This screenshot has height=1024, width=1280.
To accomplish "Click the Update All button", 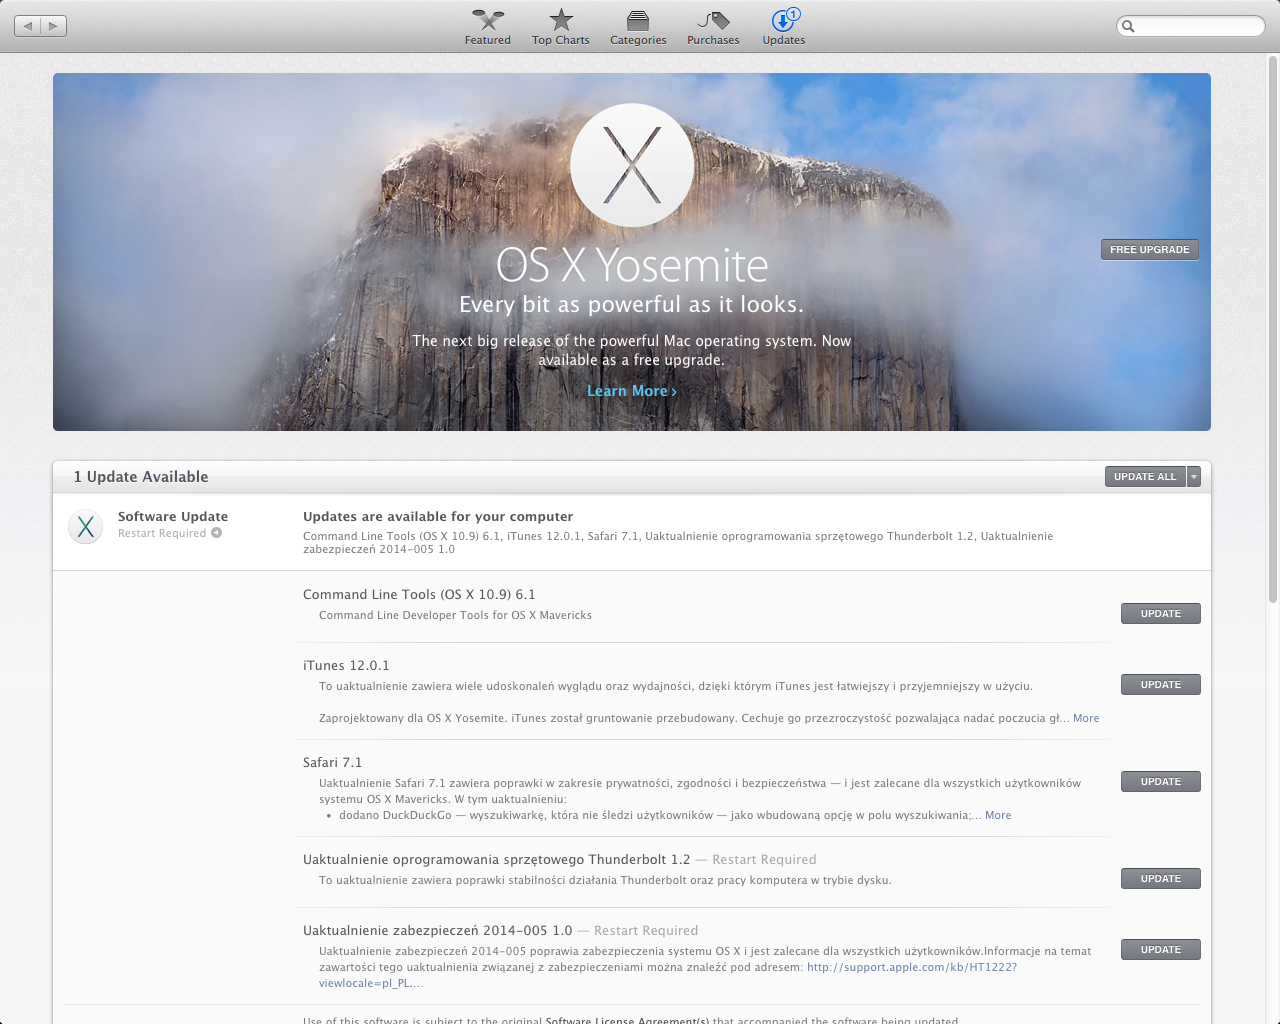I will [1145, 477].
